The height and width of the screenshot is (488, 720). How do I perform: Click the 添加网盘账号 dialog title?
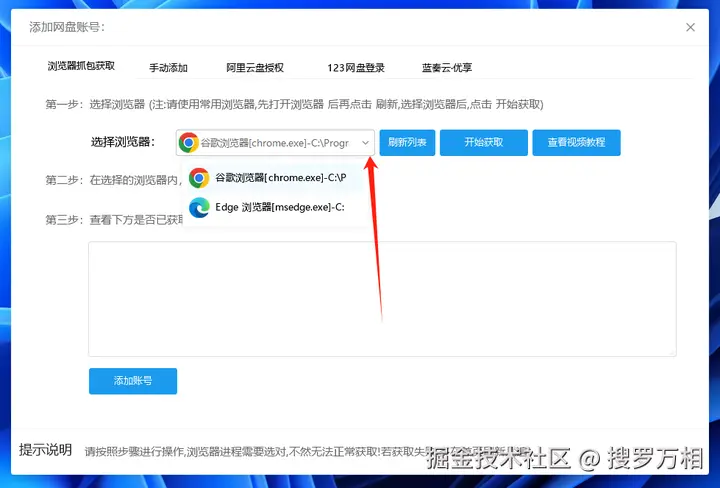[67, 27]
